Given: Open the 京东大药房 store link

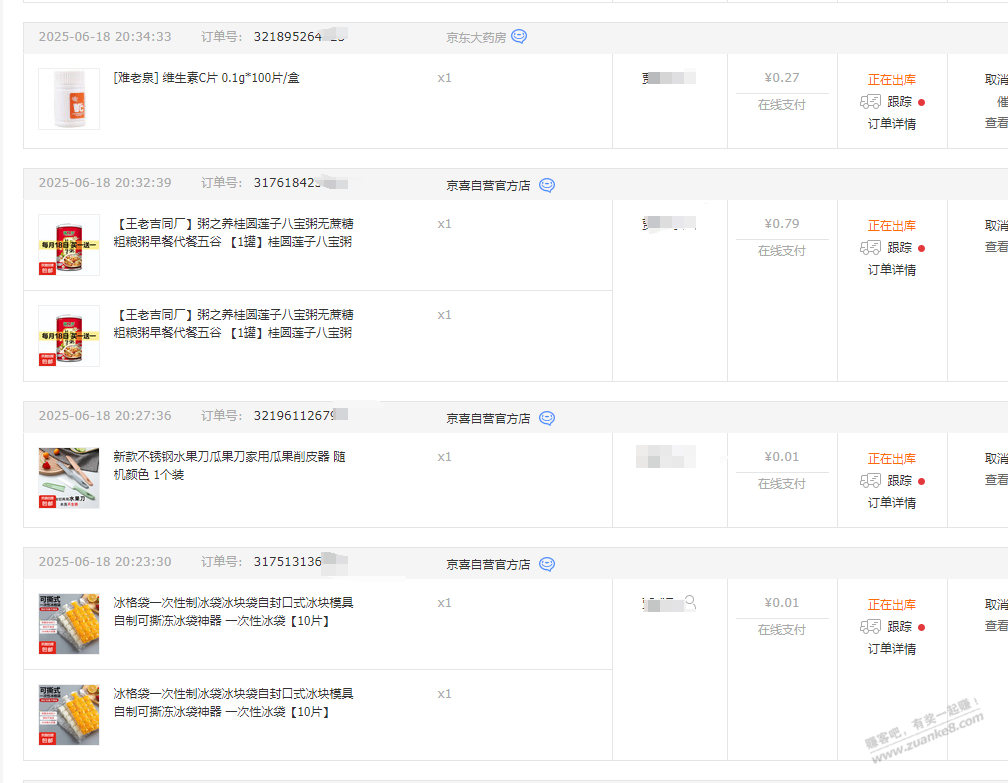Looking at the screenshot, I should [476, 37].
